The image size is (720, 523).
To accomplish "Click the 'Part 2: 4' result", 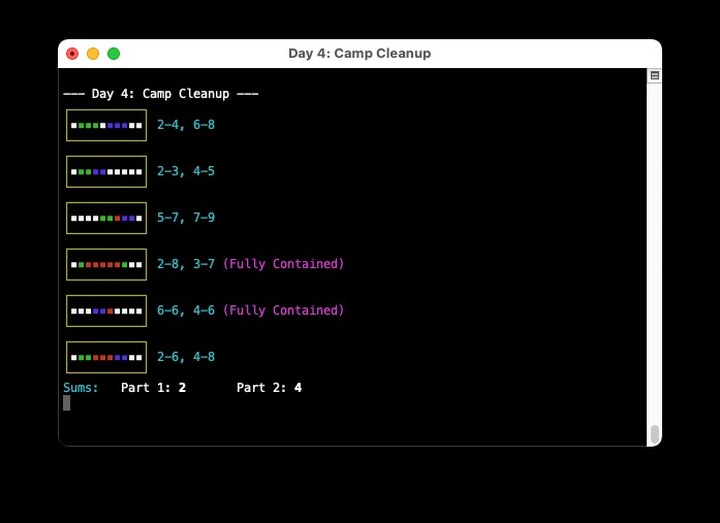I will (269, 388).
